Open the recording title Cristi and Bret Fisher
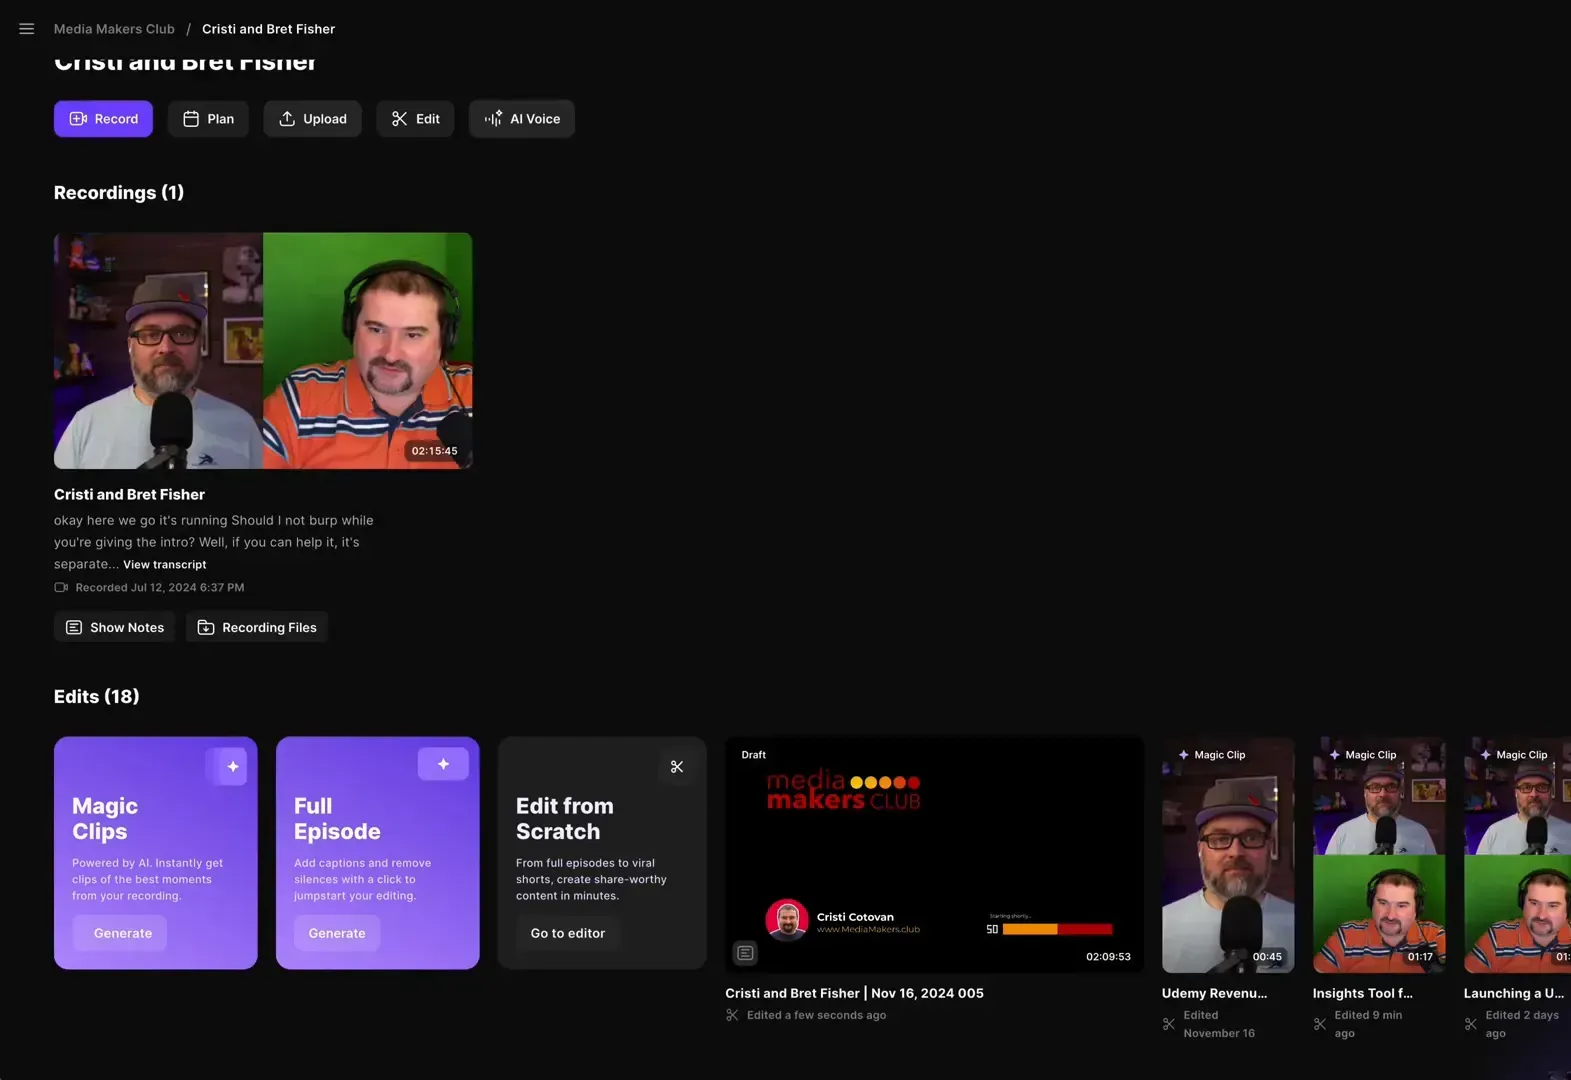Screen dimensions: 1571x1080 click(129, 495)
